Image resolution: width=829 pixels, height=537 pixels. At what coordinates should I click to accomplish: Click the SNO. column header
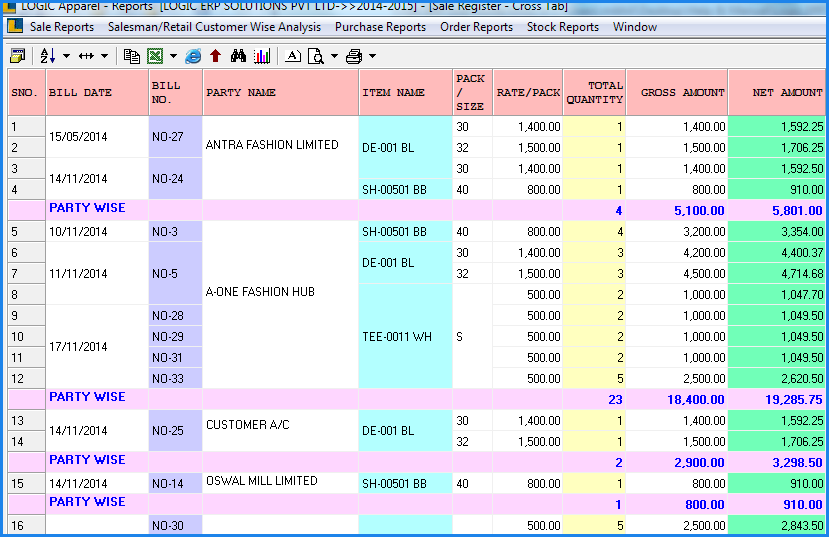click(26, 92)
